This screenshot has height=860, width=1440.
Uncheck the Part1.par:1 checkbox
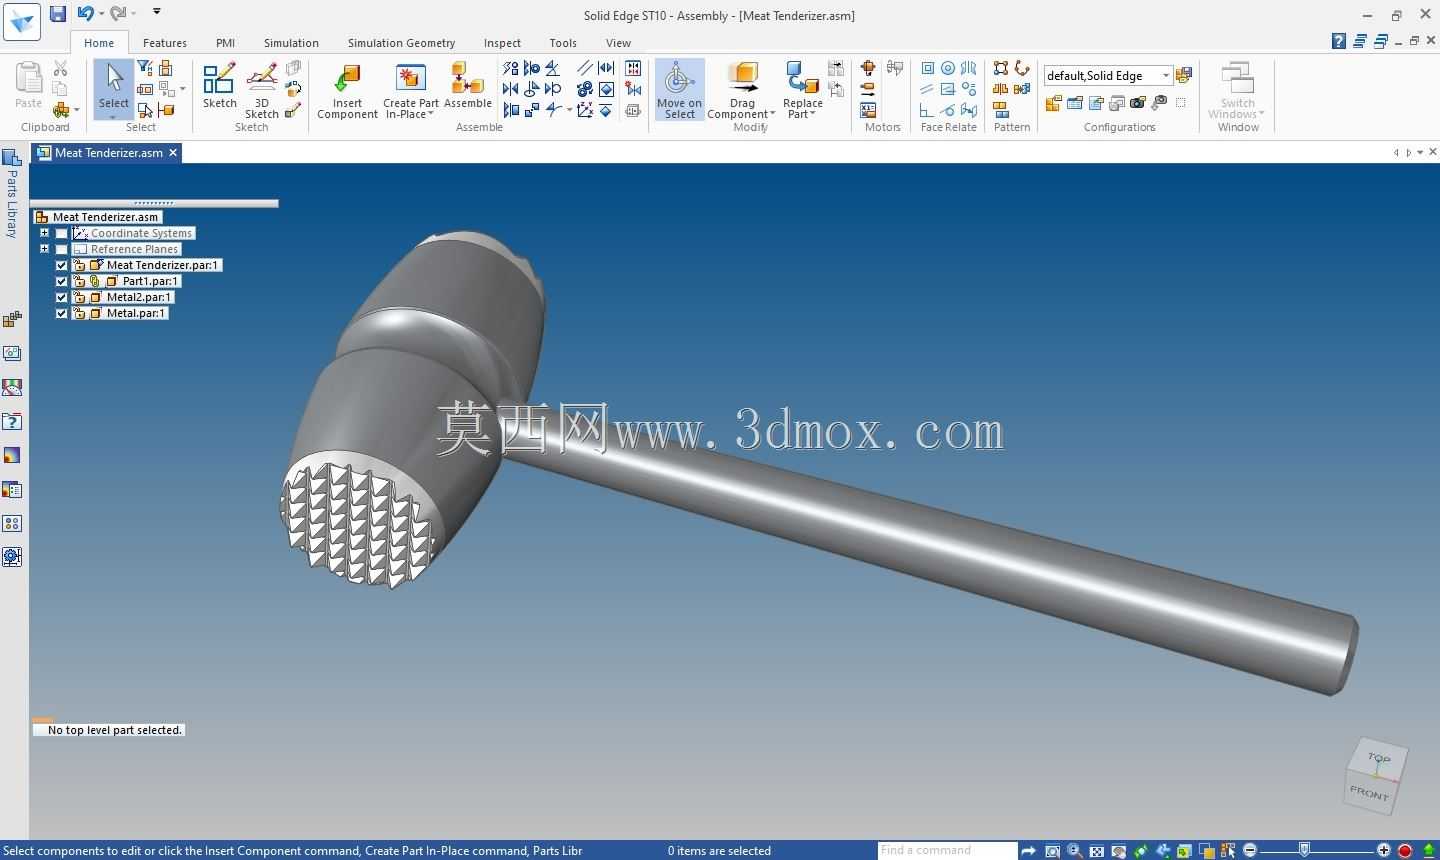62,281
